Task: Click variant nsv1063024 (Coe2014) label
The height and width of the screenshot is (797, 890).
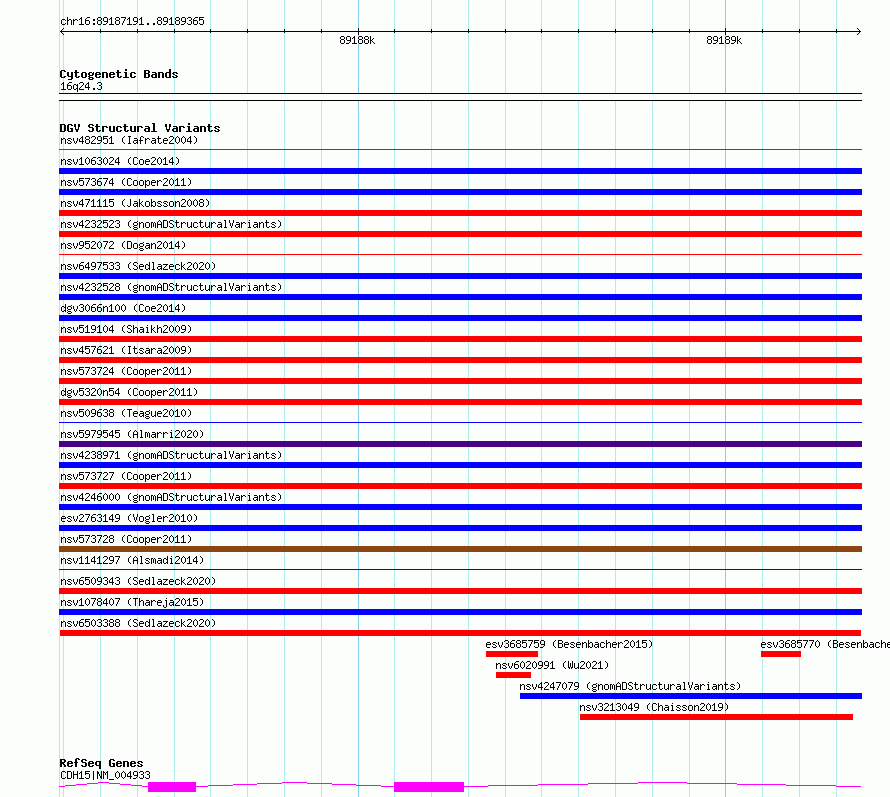Action: 120,161
